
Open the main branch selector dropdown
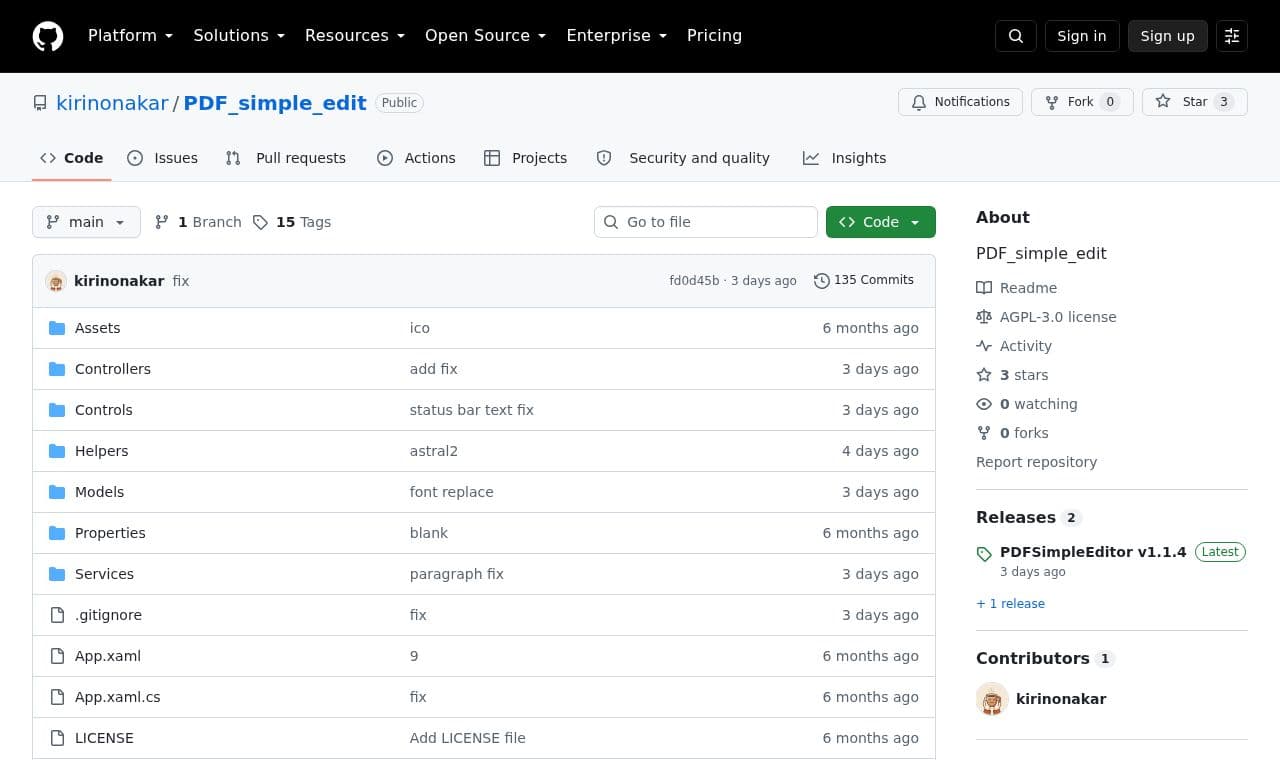pyautogui.click(x=86, y=222)
